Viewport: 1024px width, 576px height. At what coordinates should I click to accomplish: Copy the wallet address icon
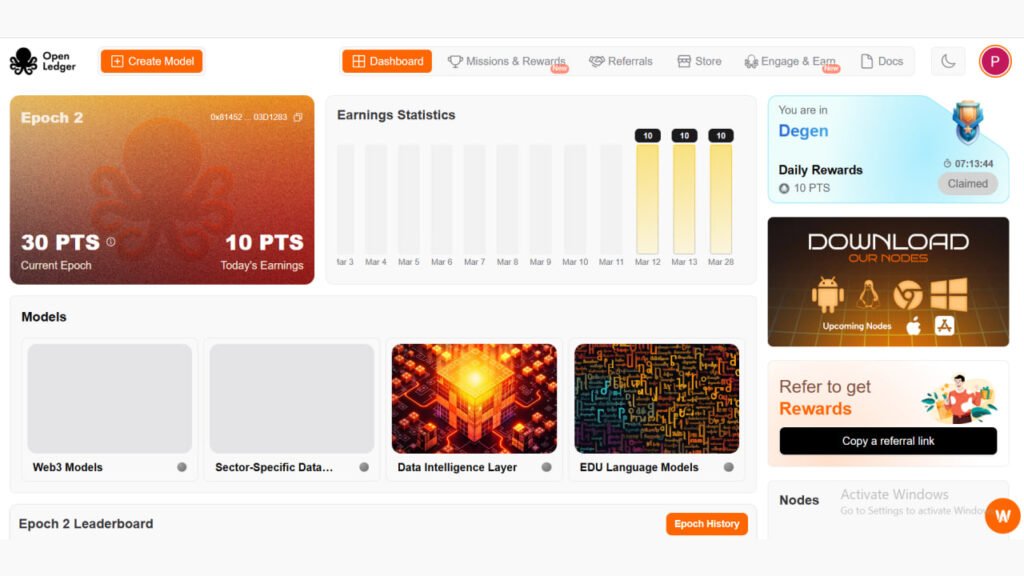[x=298, y=117]
